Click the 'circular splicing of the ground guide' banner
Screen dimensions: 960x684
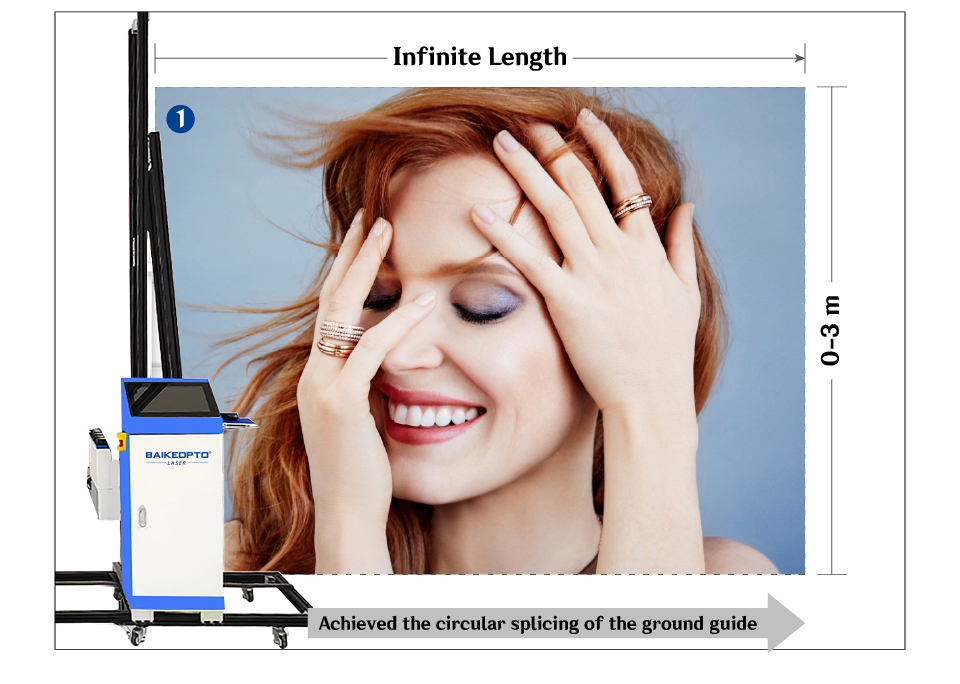pos(537,624)
